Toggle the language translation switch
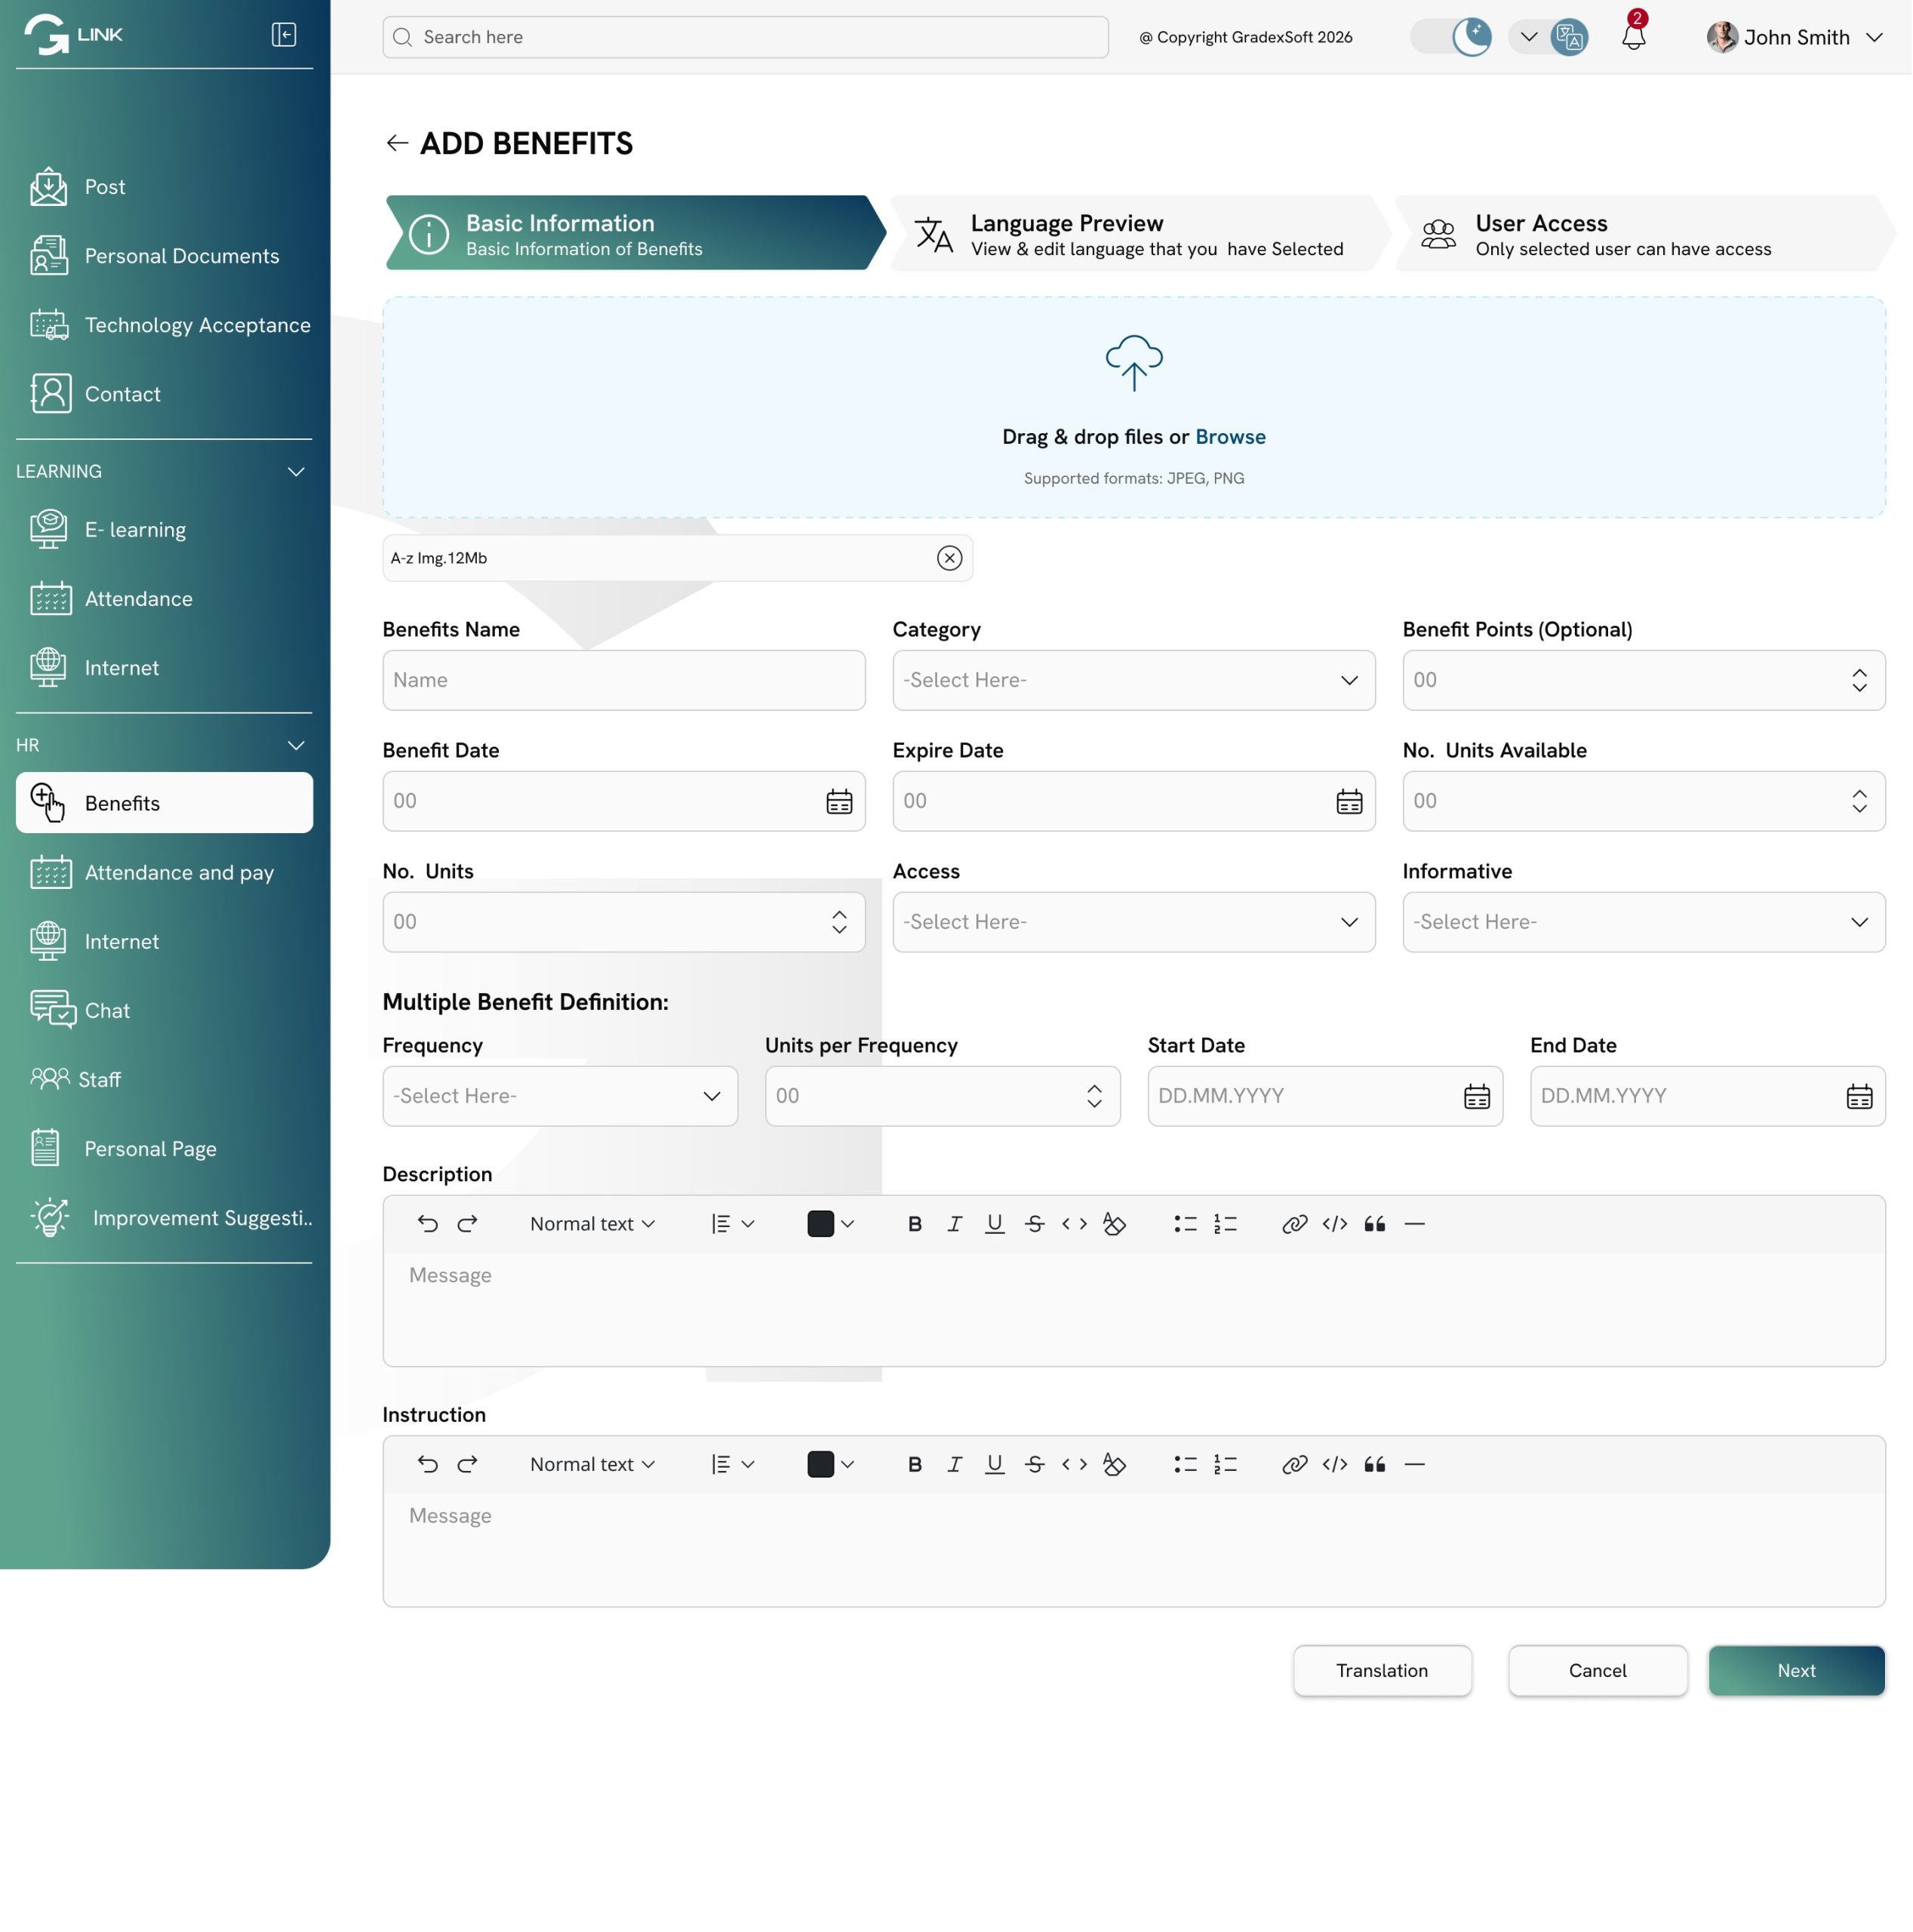The image size is (1913, 1932). pos(1548,37)
